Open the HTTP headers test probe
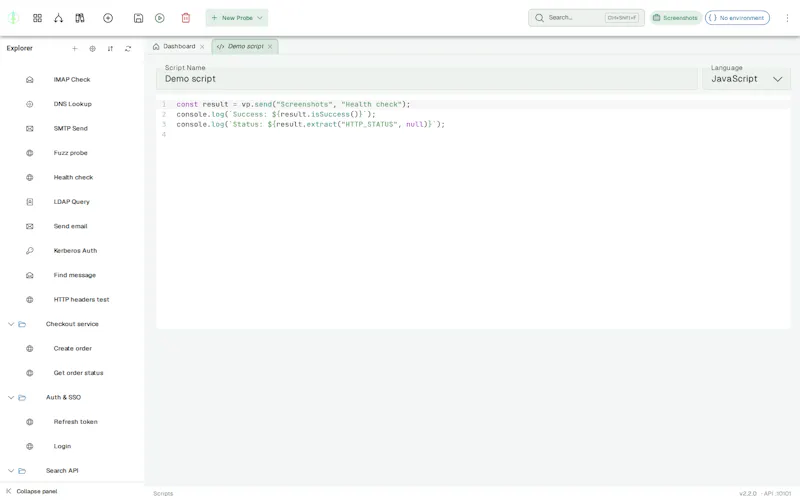The height and width of the screenshot is (500, 800). [81, 300]
